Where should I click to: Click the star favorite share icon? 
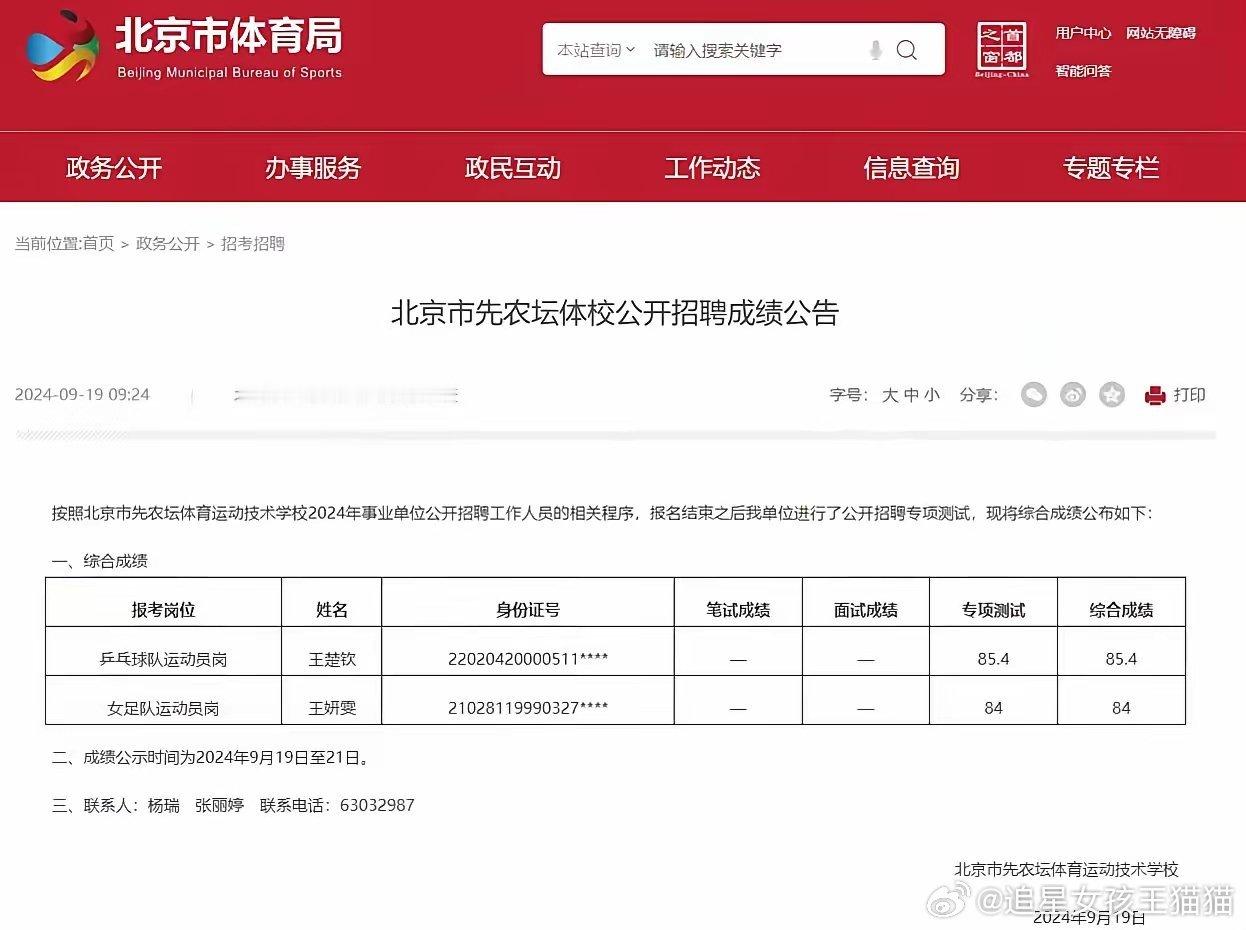pos(1112,395)
